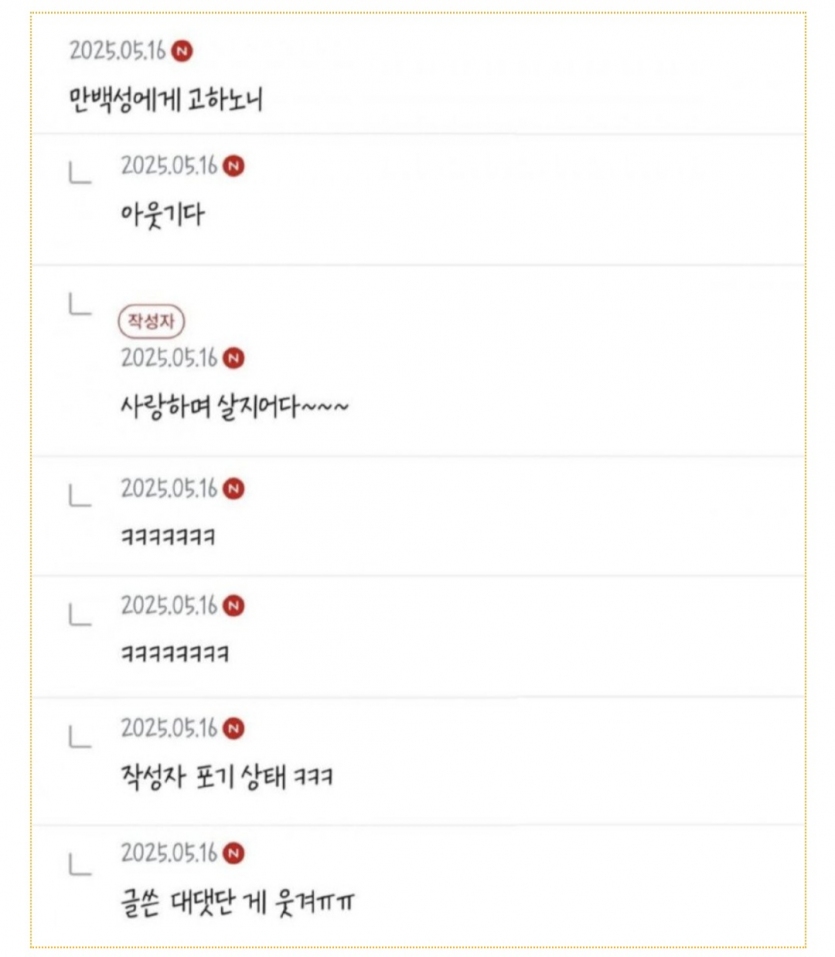This screenshot has height=957, width=835.
Task: Select the reply '작성자 포기 상태 ㅋㅋㅋ'
Action: click(x=226, y=776)
